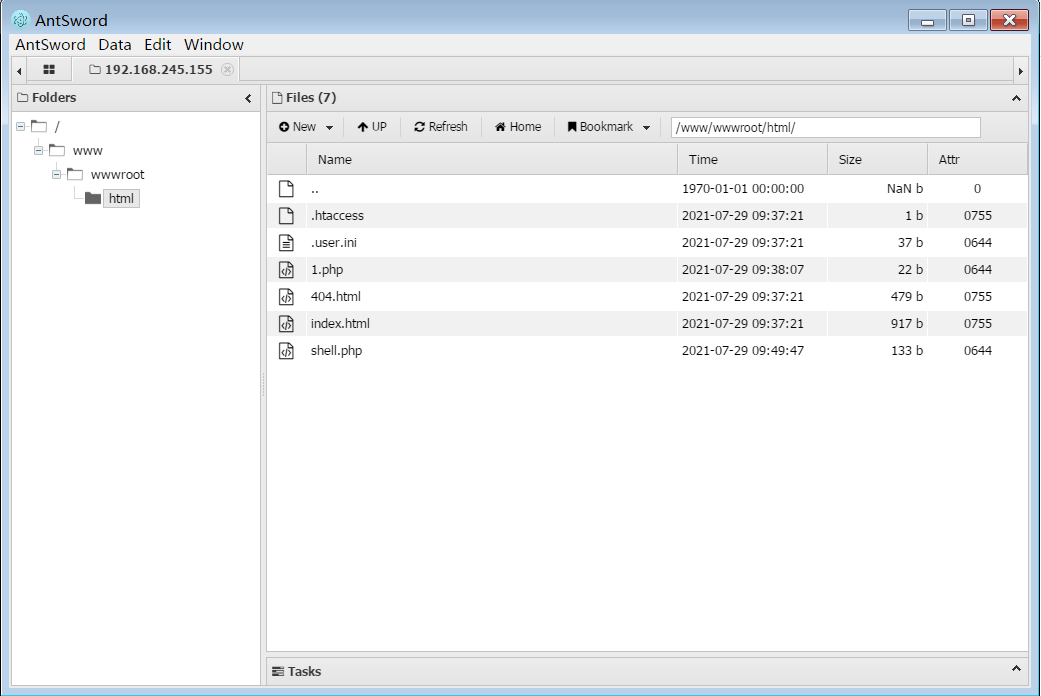Click the index.html code file icon
Screen dimensions: 1041x696
[286, 324]
